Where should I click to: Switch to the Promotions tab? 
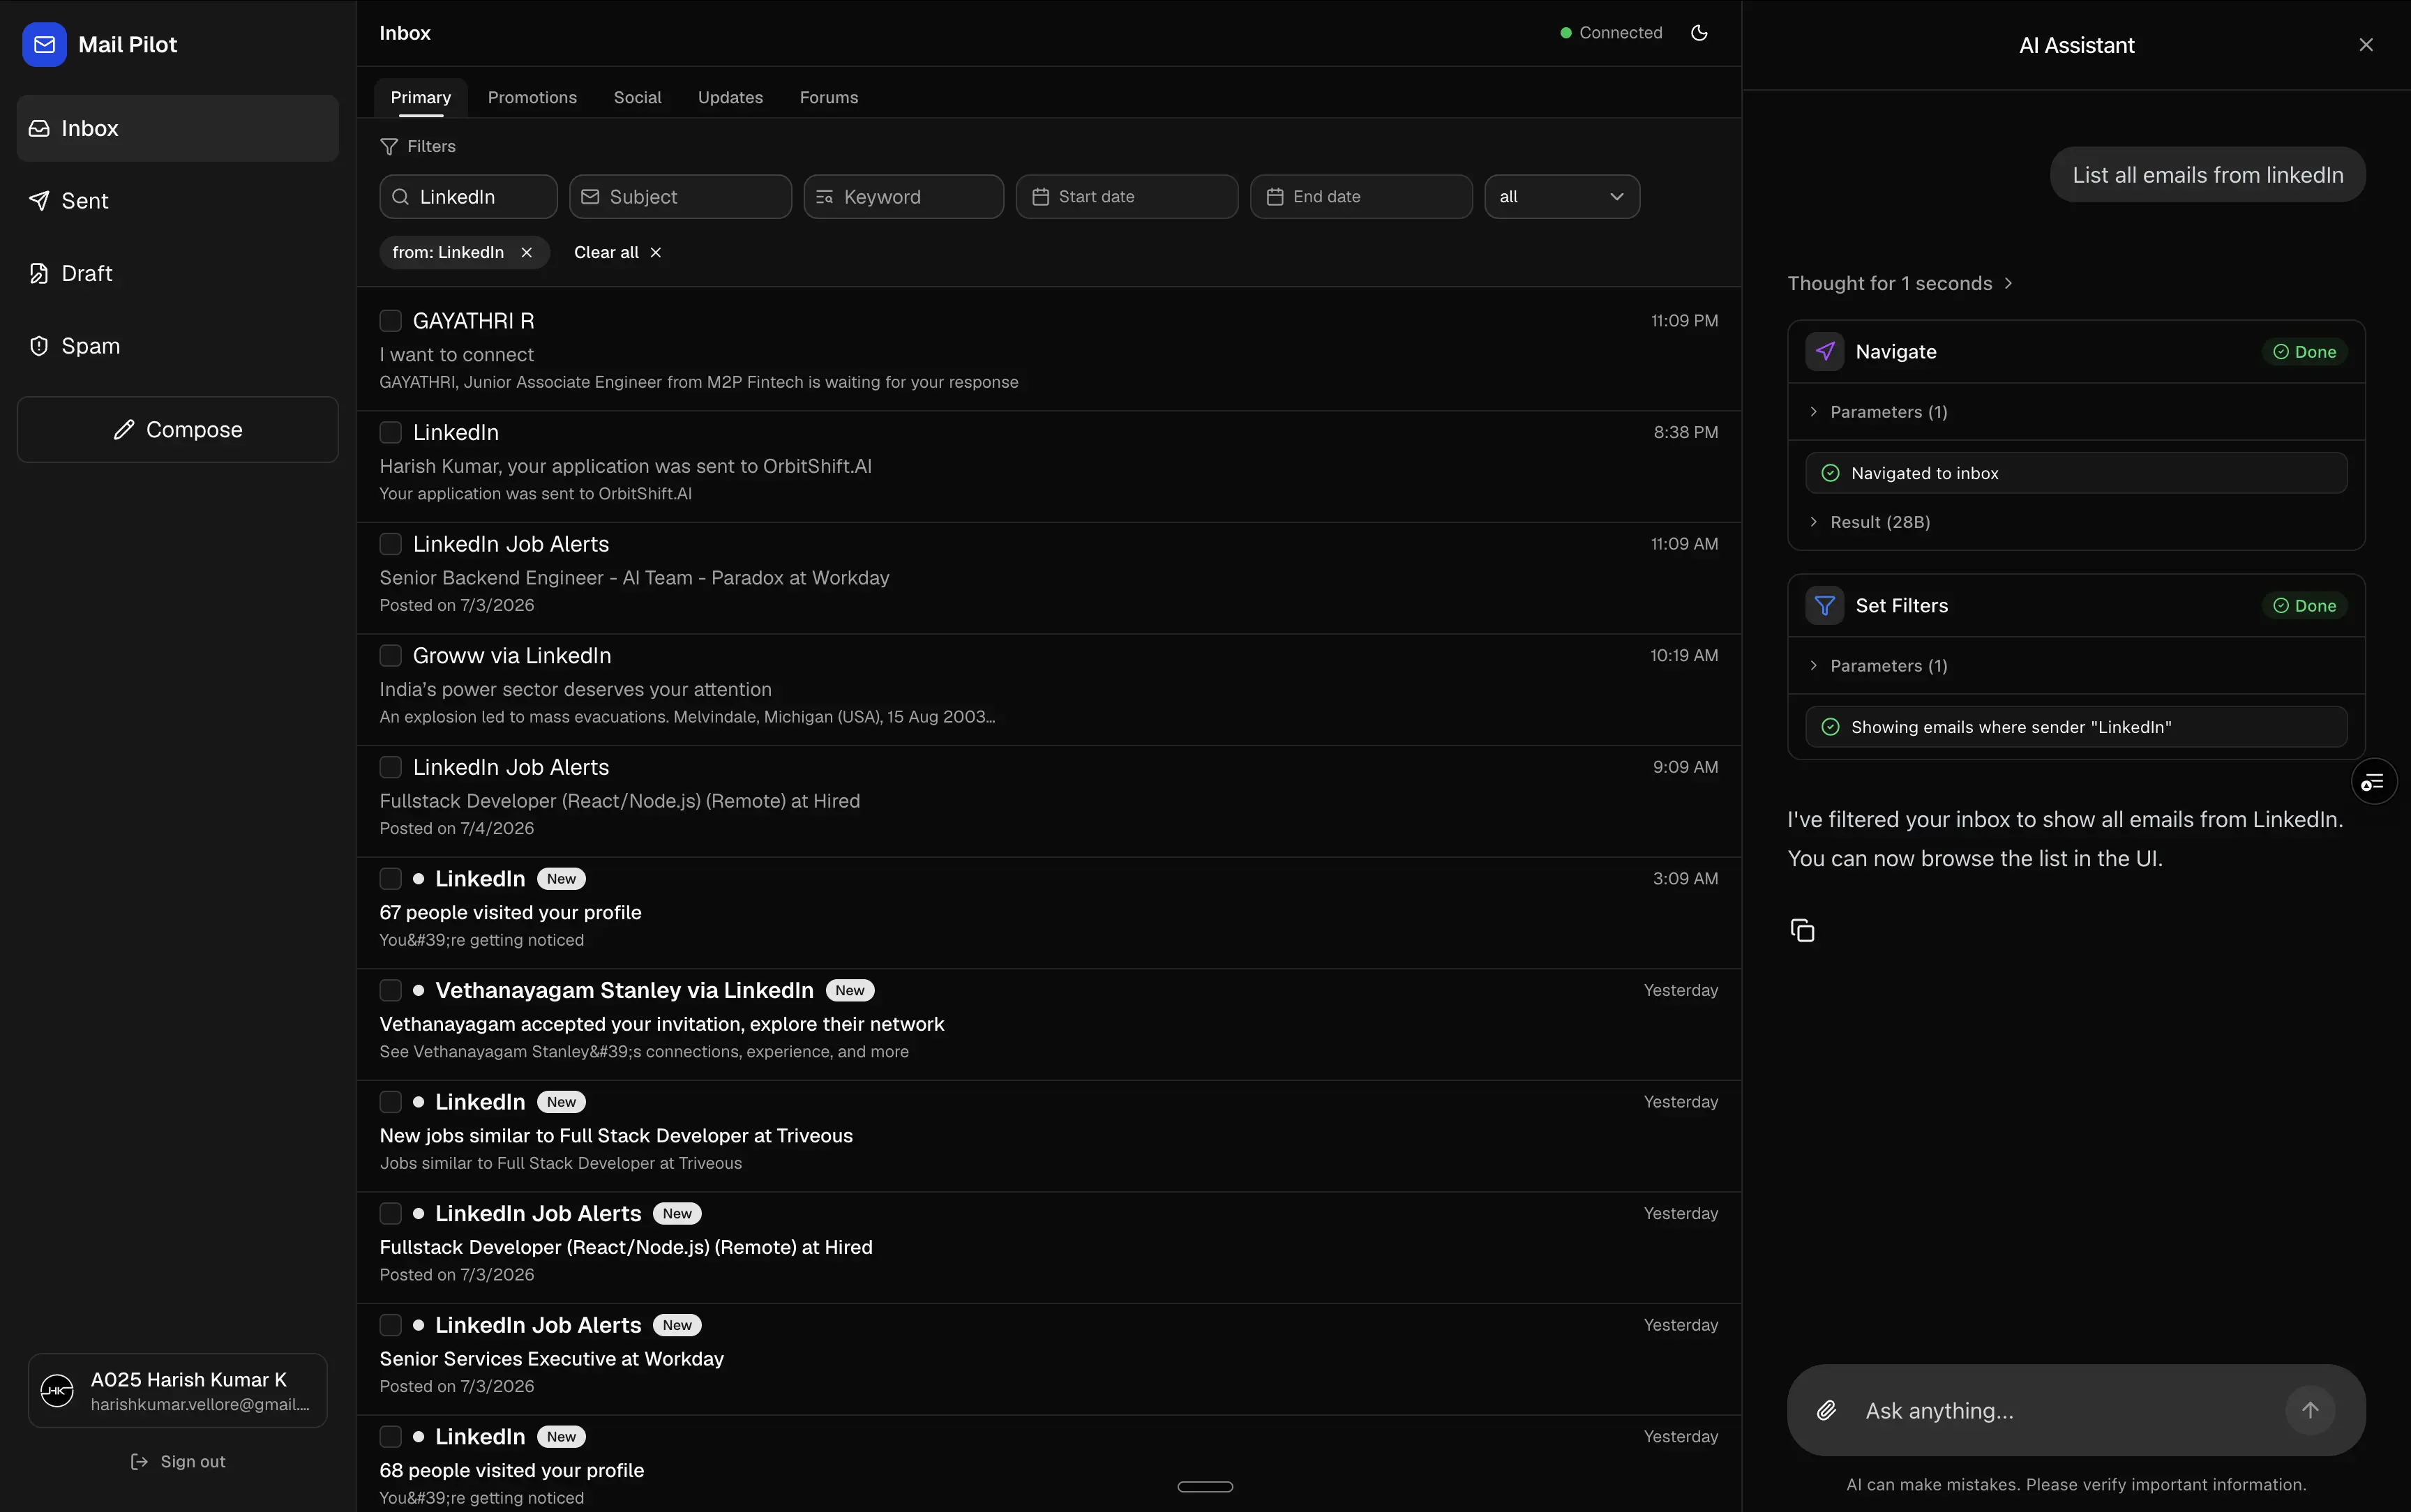[532, 98]
